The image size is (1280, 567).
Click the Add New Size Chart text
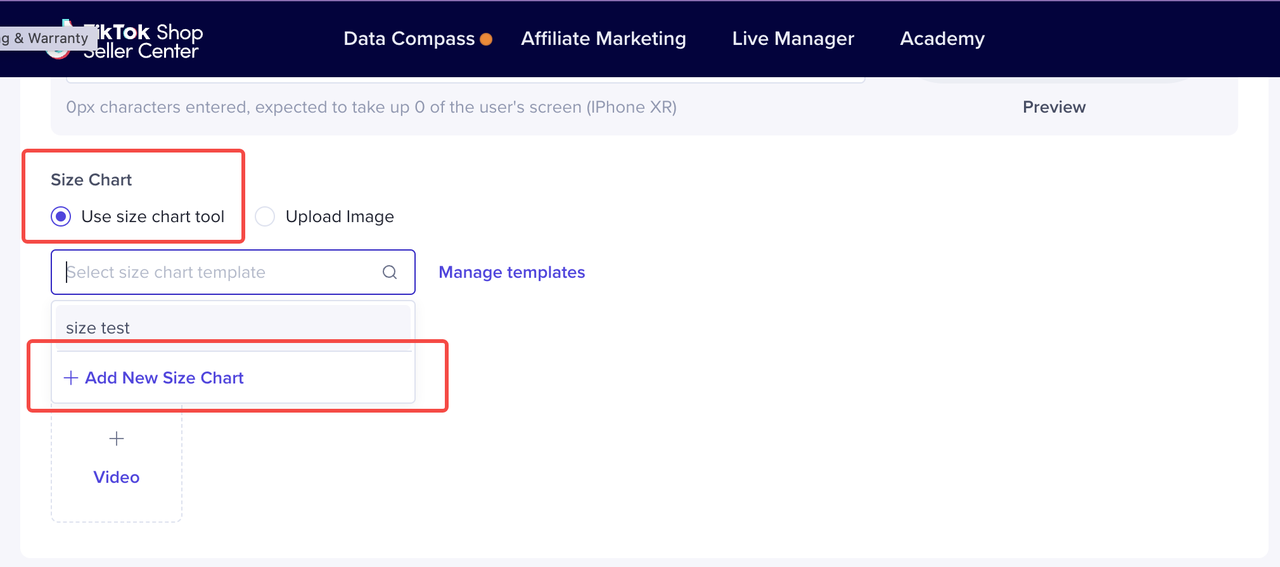coord(164,378)
